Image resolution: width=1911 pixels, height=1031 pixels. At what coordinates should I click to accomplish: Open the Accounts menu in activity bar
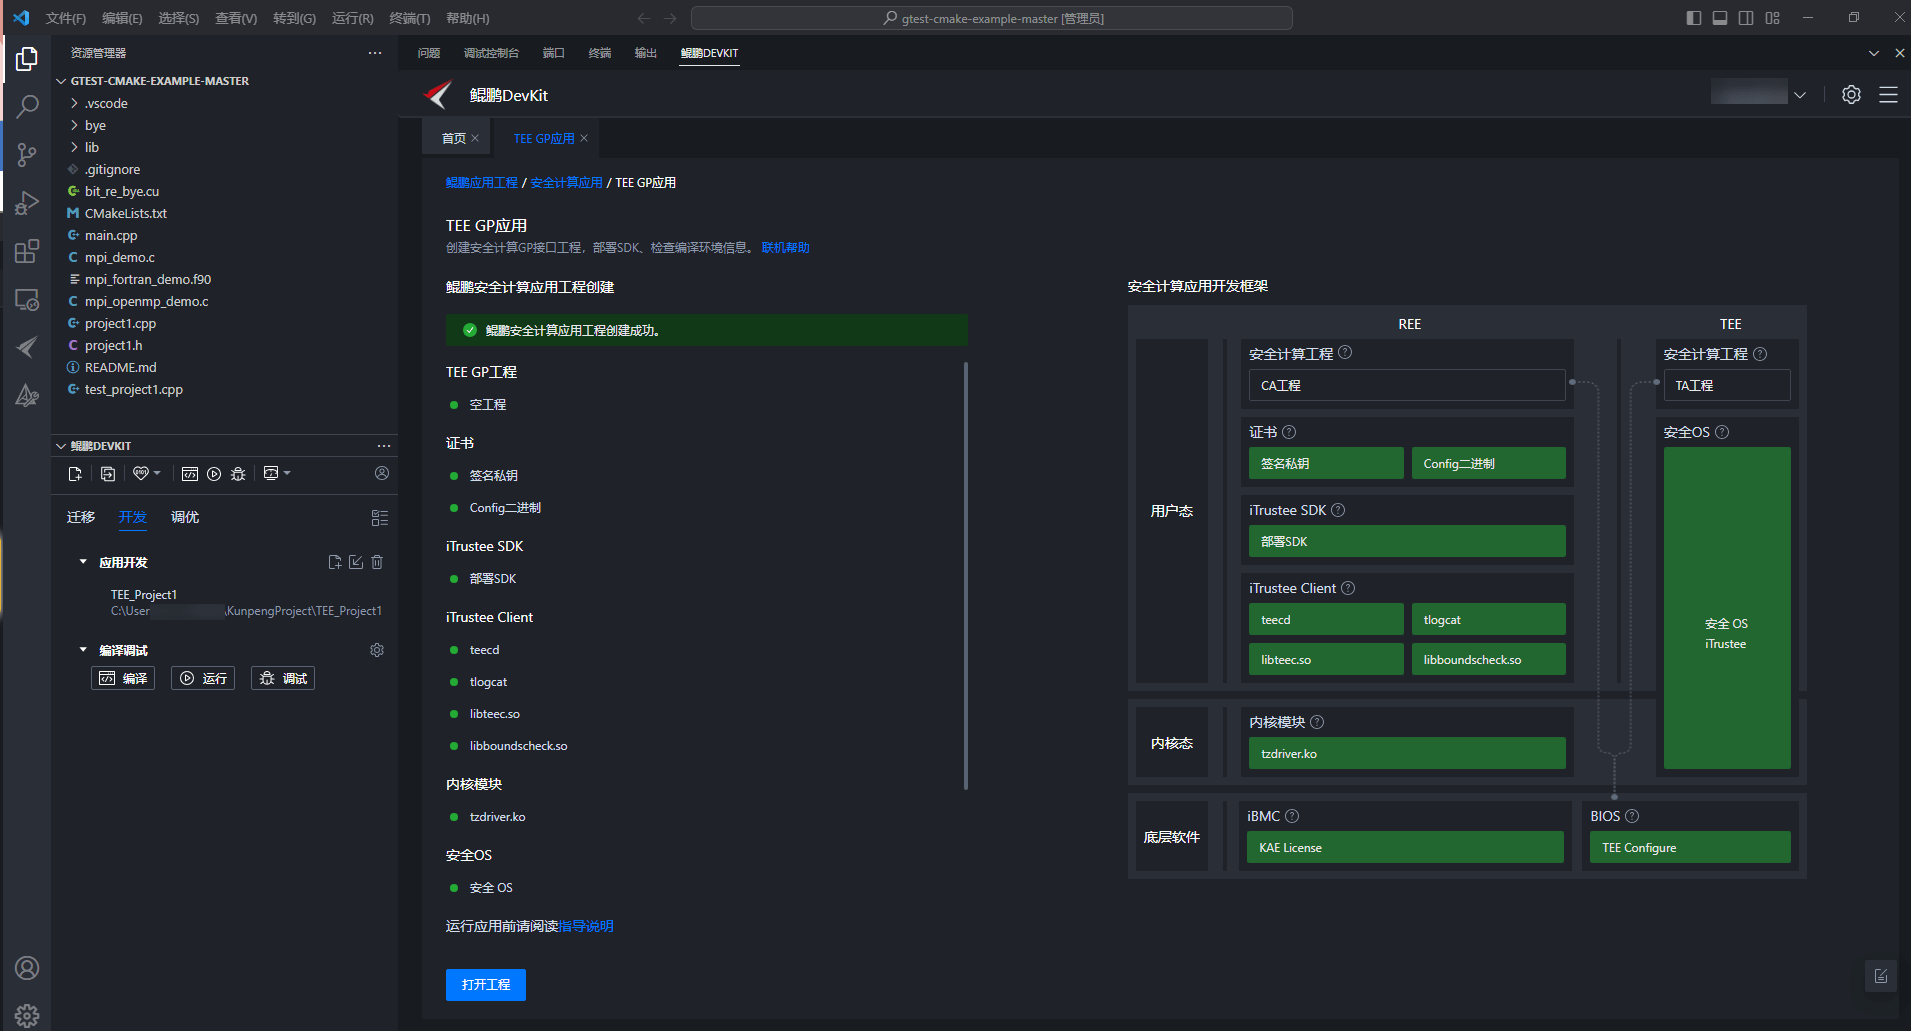pos(27,968)
